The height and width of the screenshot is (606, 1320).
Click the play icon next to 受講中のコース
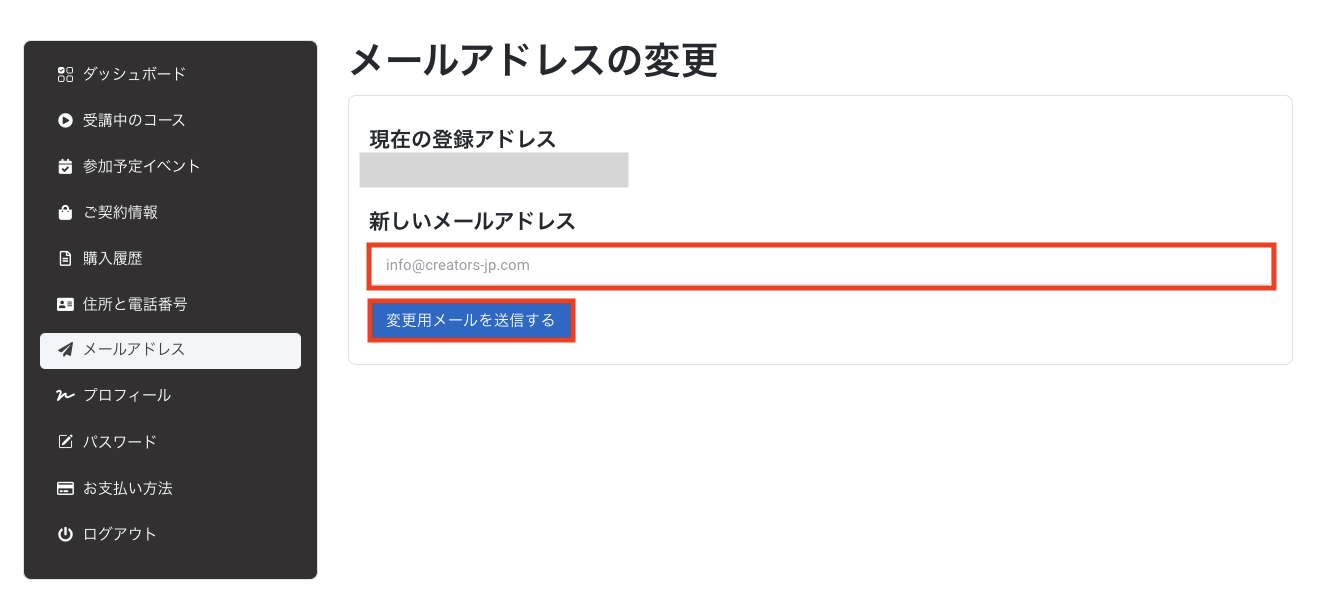65,120
